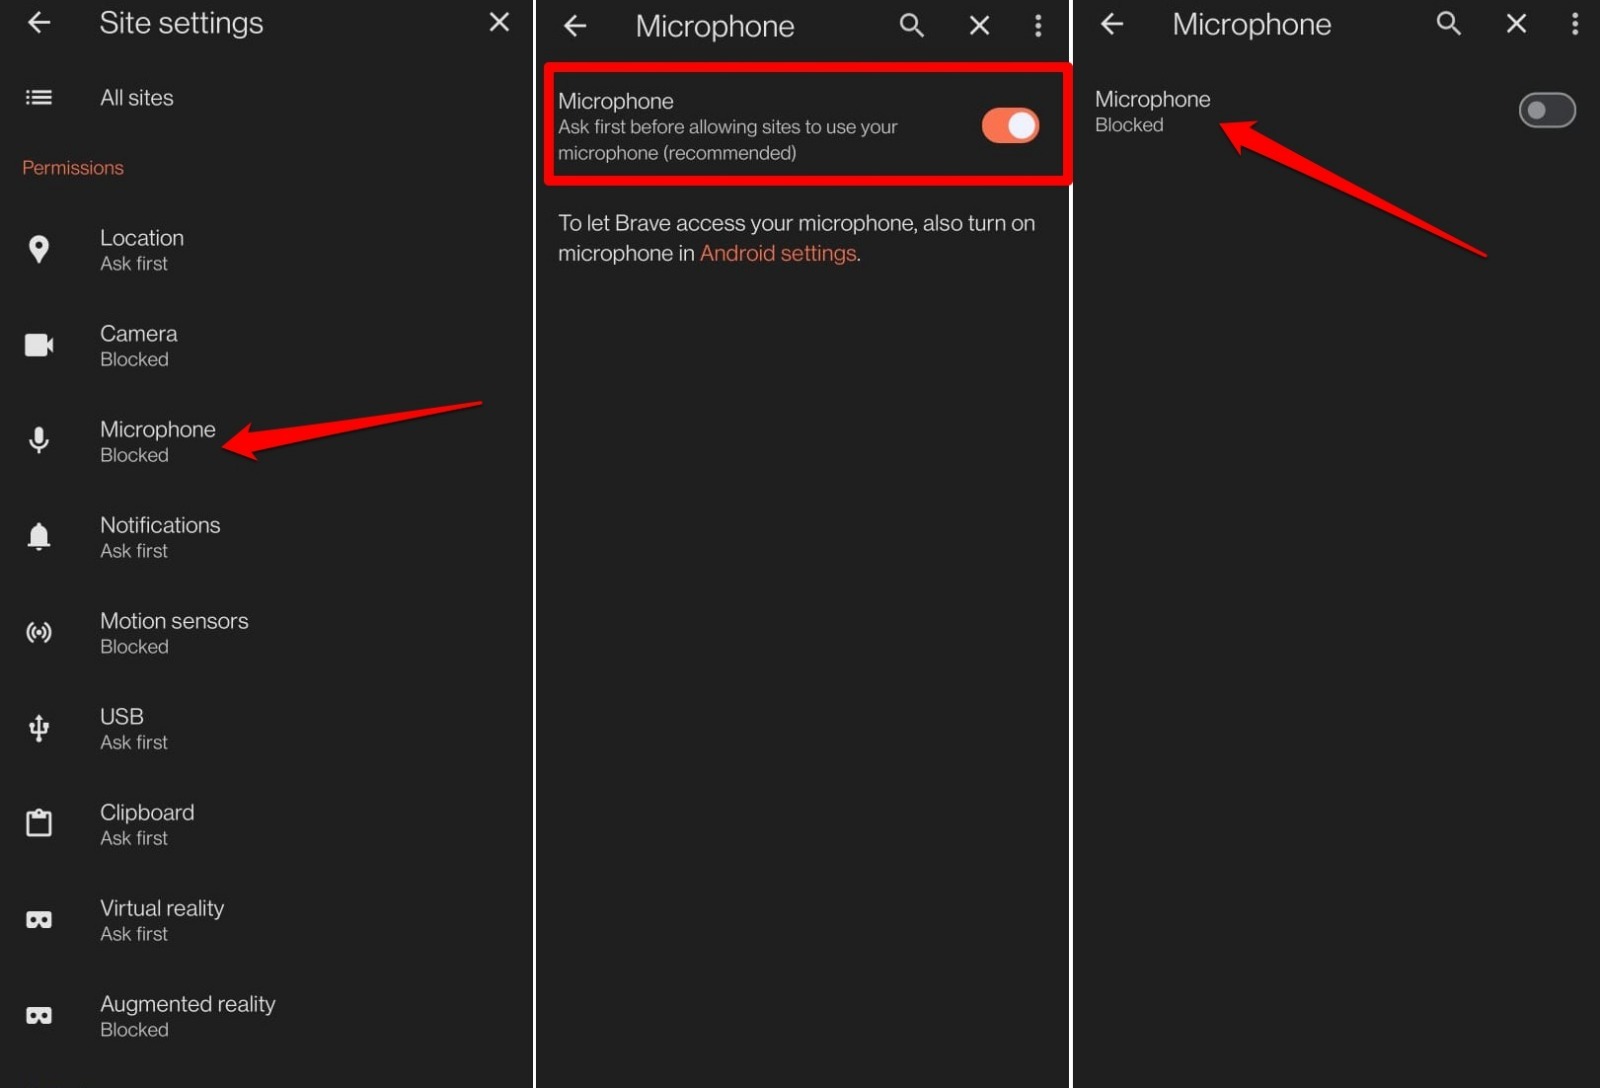Tap the Augmented reality headset icon
Screen dimensions: 1600x1088
39,1016
